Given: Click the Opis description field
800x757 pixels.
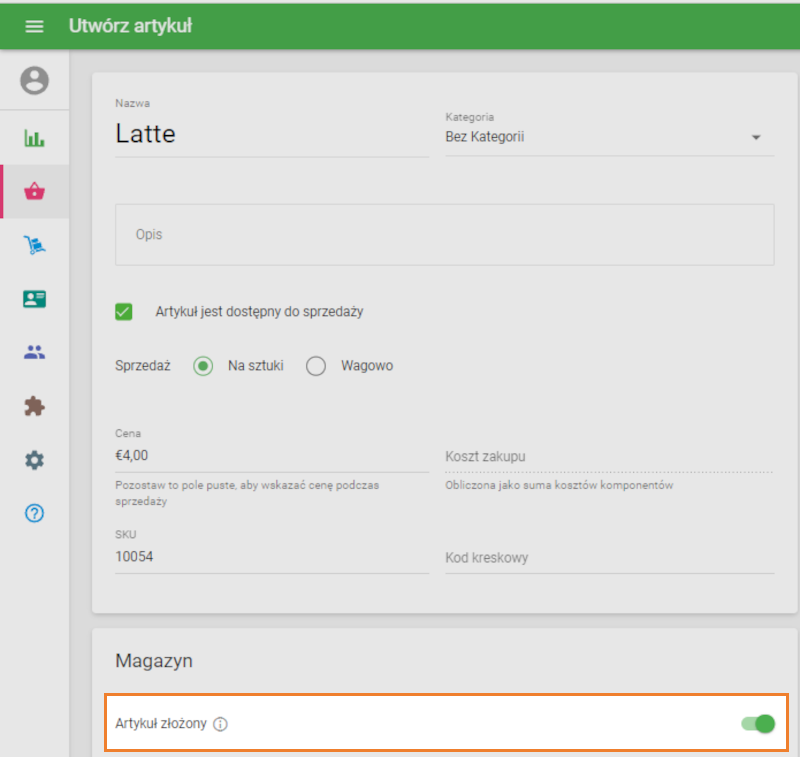Looking at the screenshot, I should tap(444, 235).
